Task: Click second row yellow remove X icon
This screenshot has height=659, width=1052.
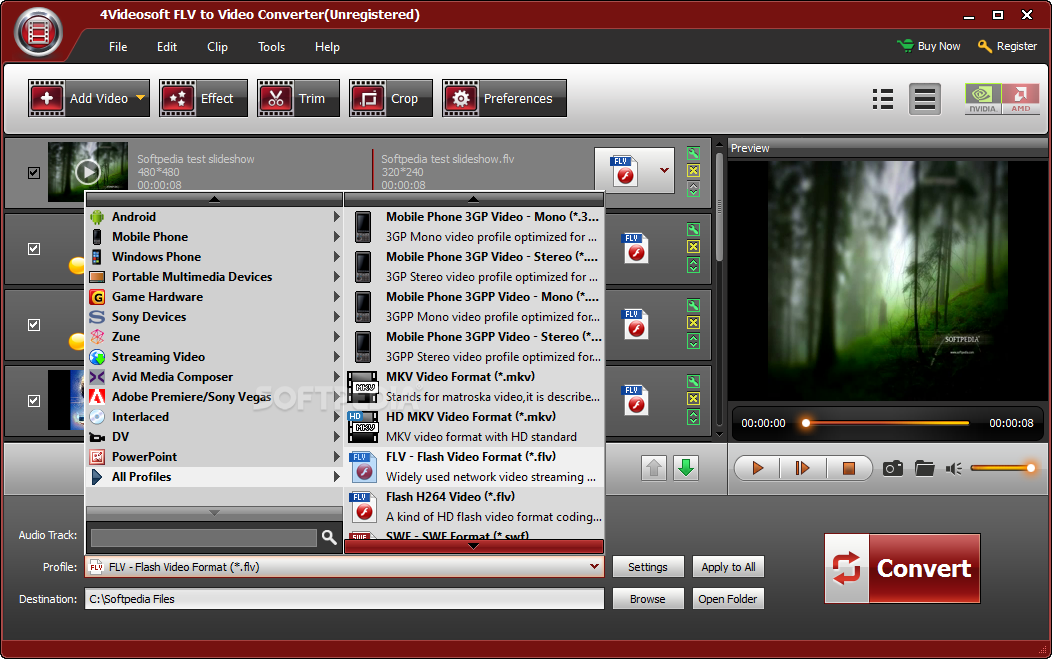Action: (693, 247)
